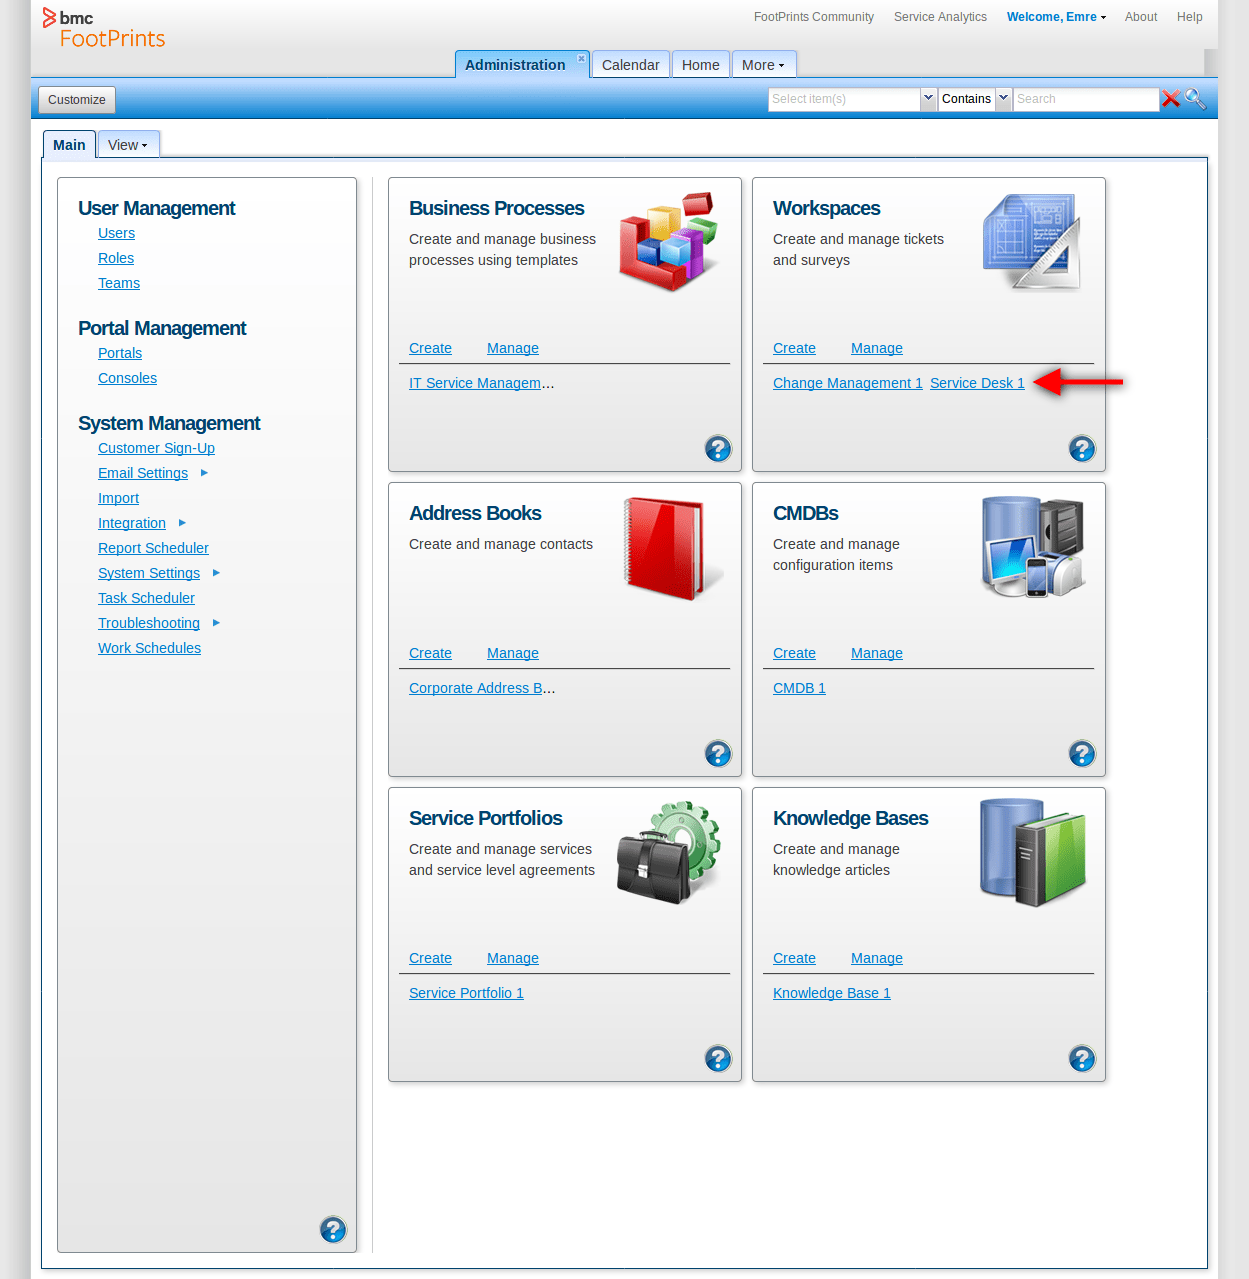The height and width of the screenshot is (1279, 1249).
Task: Open the Workspaces panel help icon
Action: (1082, 449)
